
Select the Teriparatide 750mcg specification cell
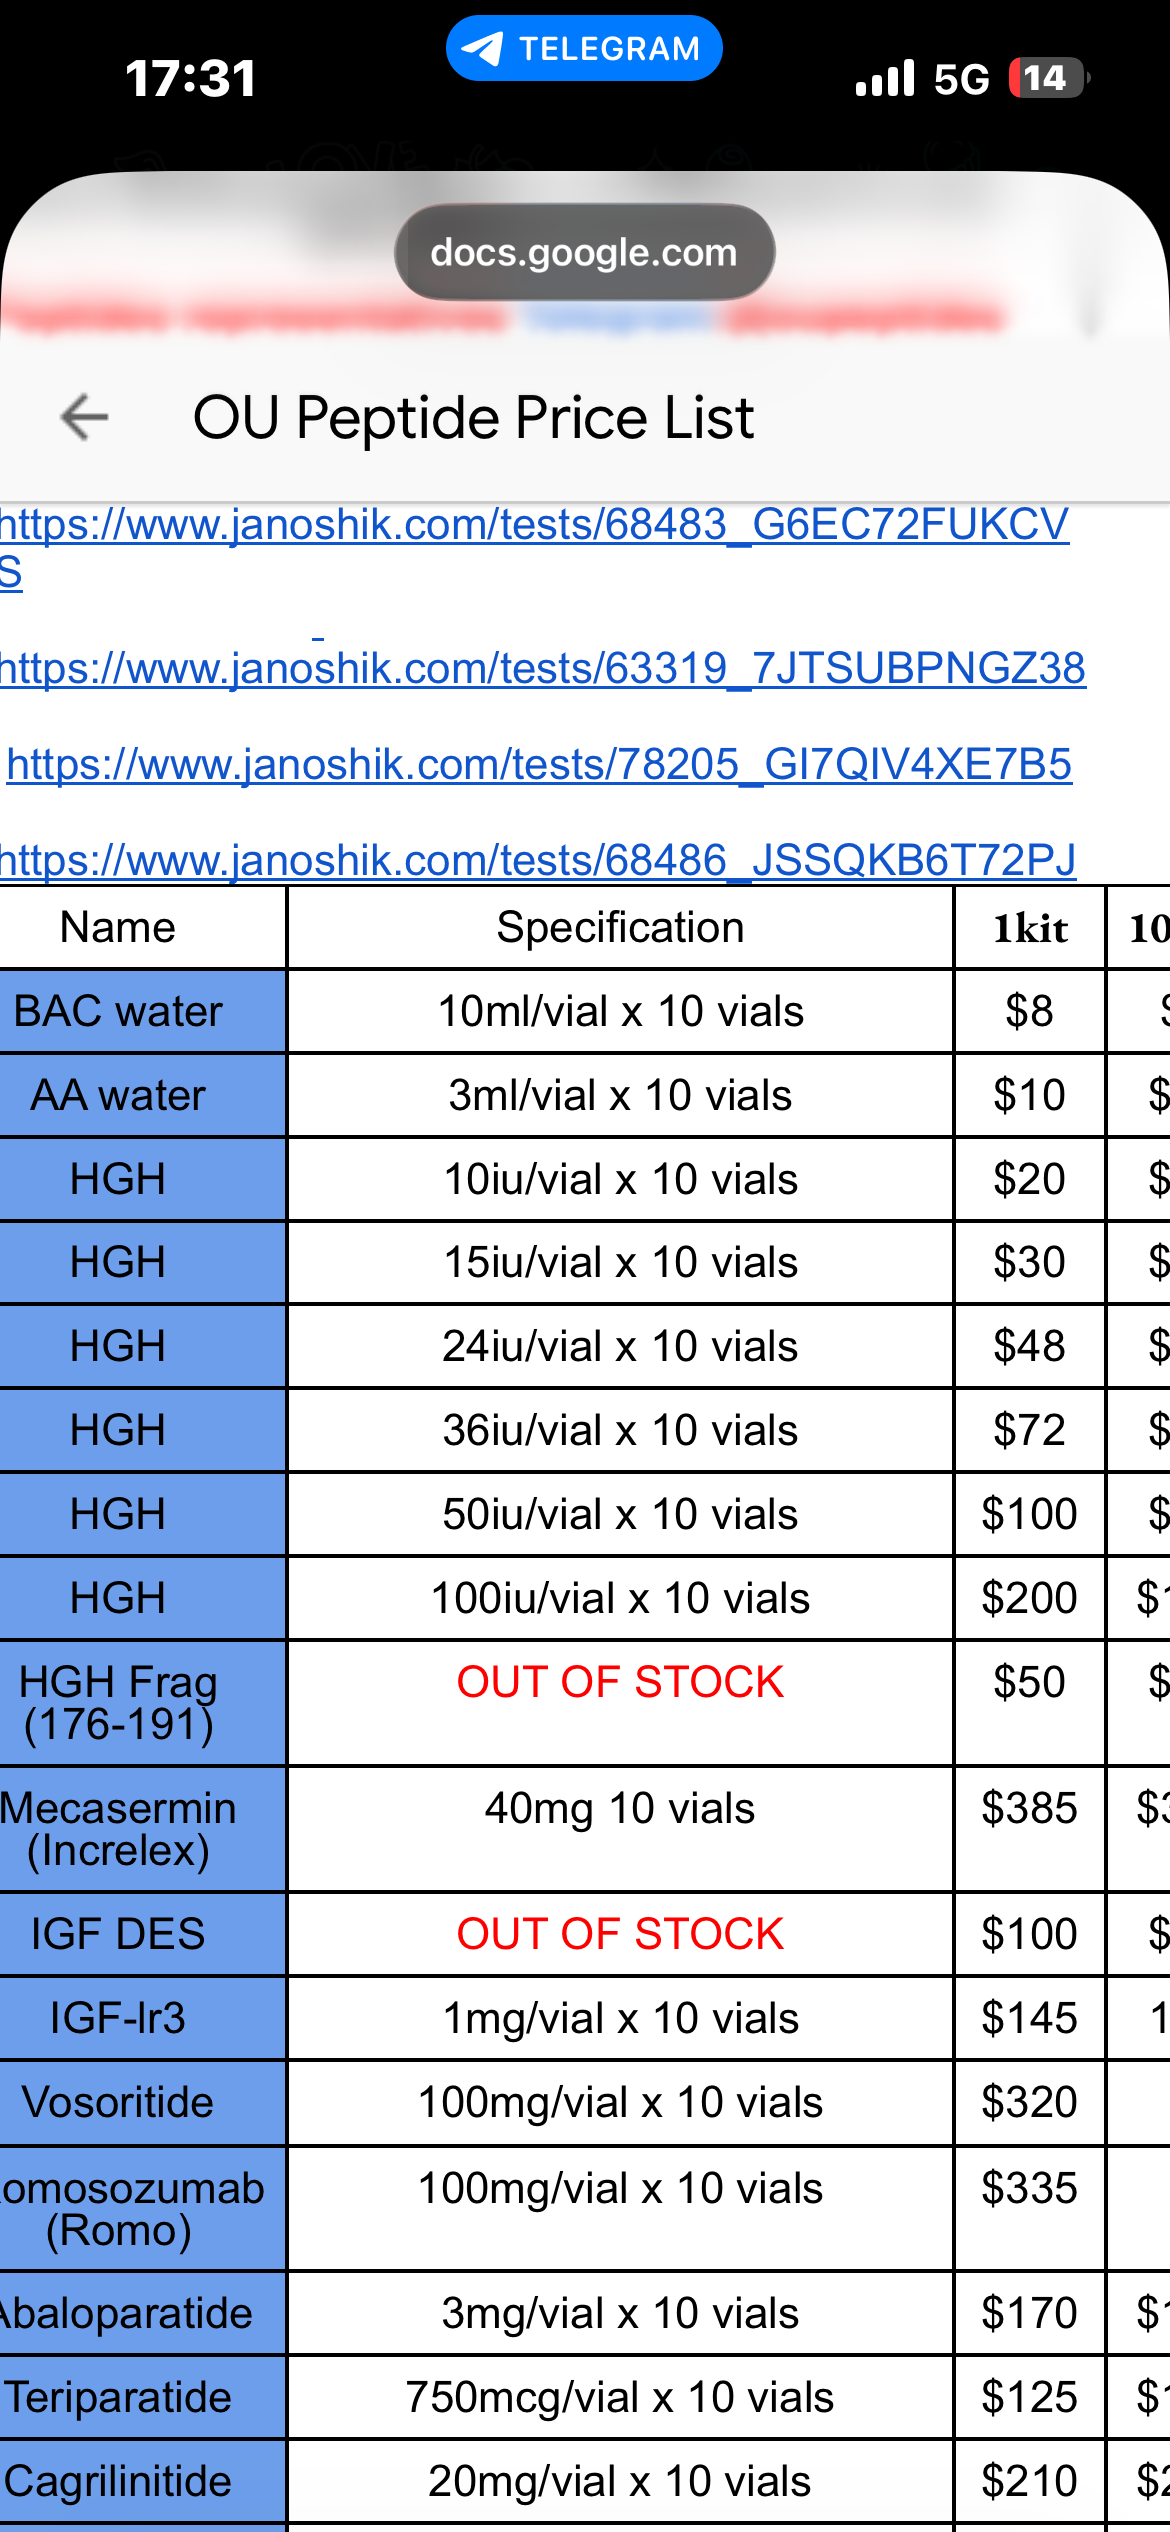point(620,2397)
